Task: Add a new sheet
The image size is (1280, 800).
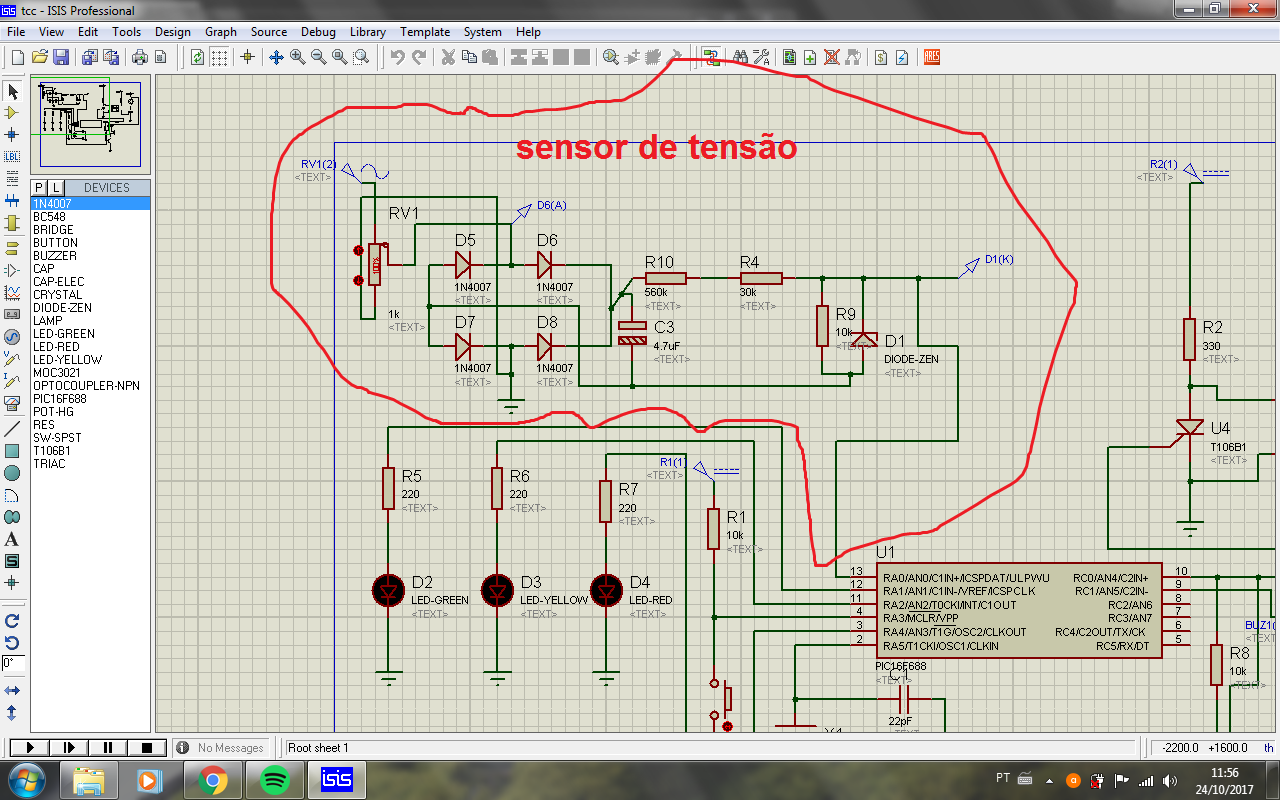Action: [810, 57]
